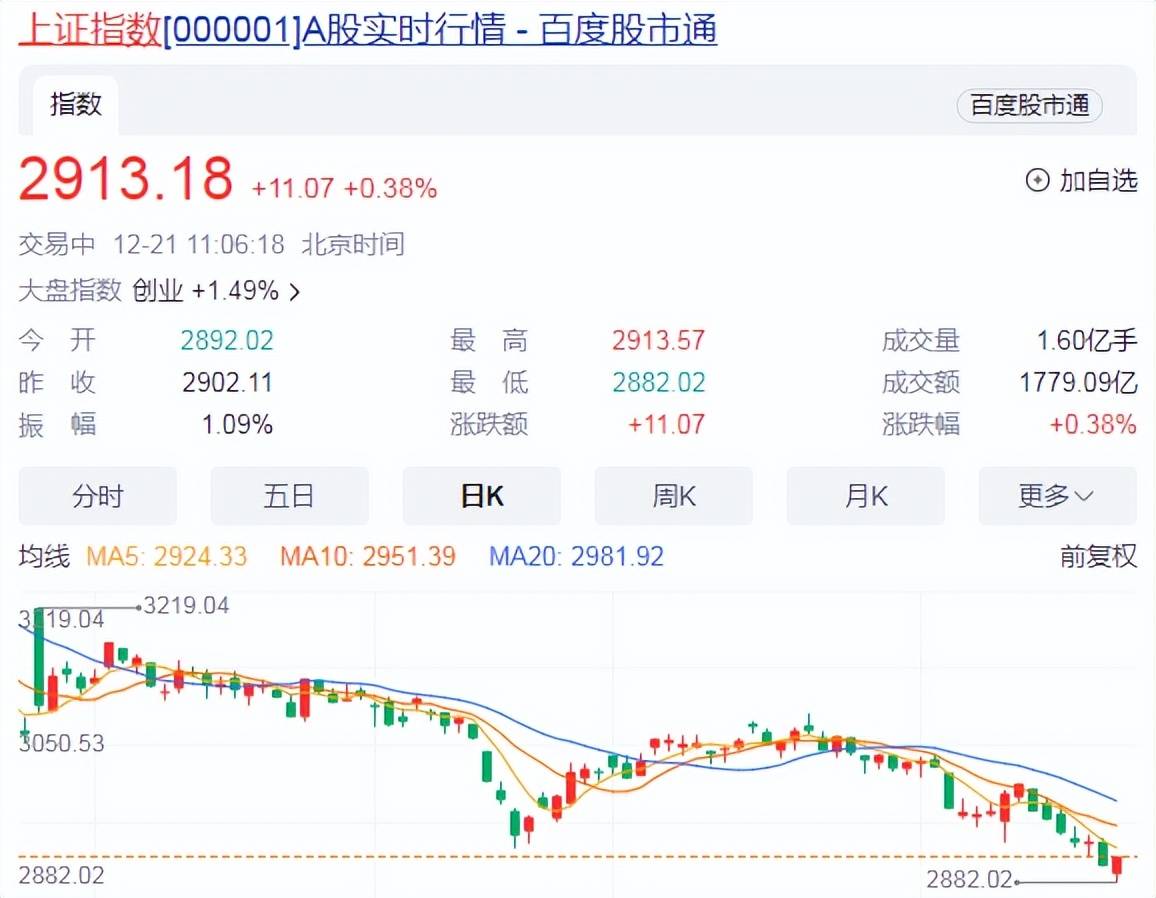Click the 涨跌幅 +0.38% value in stats table
Image resolution: width=1156 pixels, height=898 pixels.
[x=1093, y=424]
